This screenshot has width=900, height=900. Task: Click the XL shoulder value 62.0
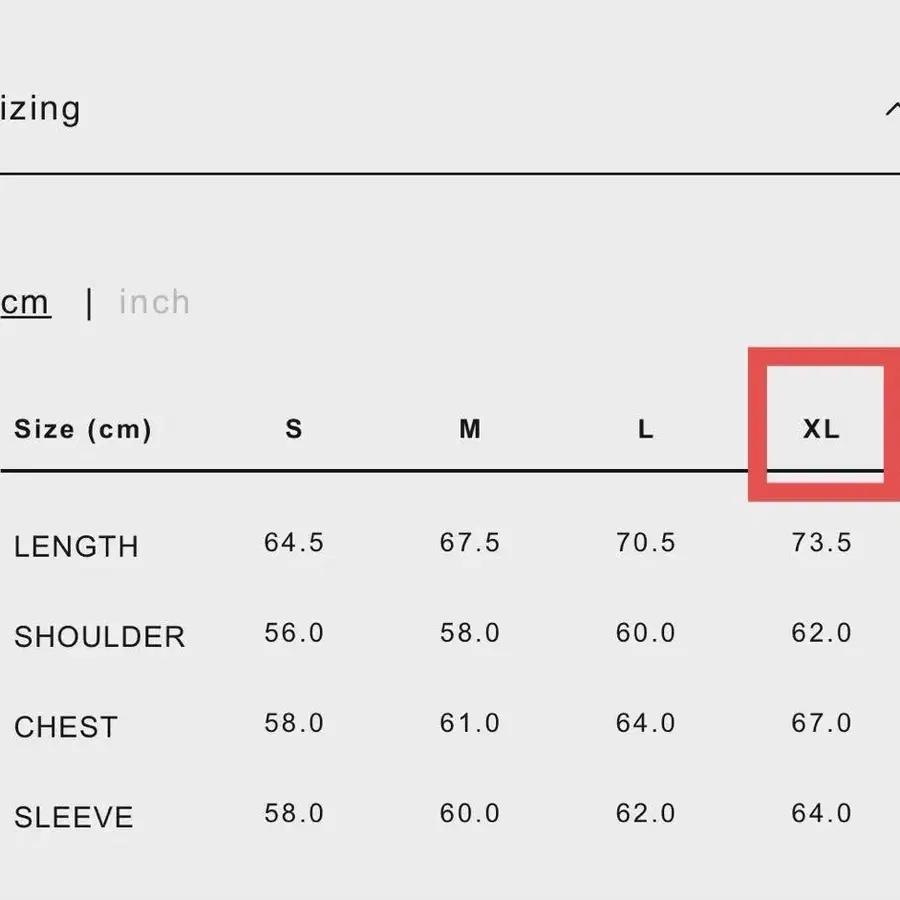[821, 633]
